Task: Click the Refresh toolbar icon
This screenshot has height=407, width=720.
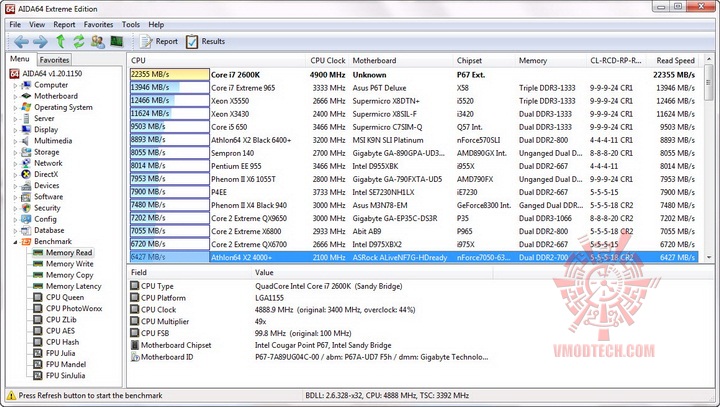Action: [79, 42]
